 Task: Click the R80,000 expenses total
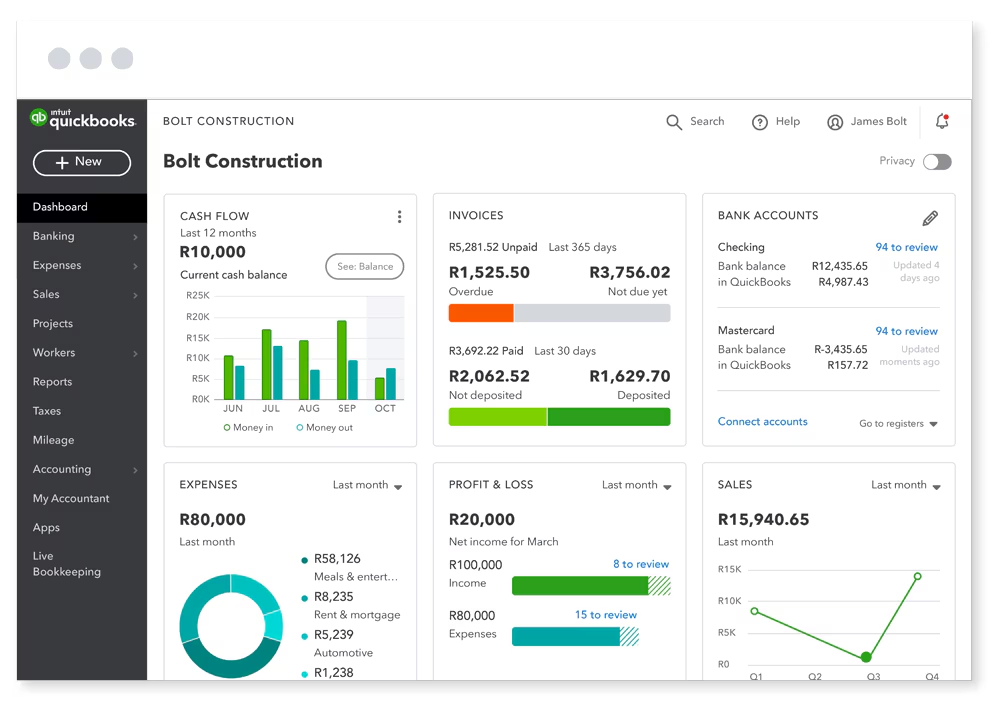(x=212, y=520)
